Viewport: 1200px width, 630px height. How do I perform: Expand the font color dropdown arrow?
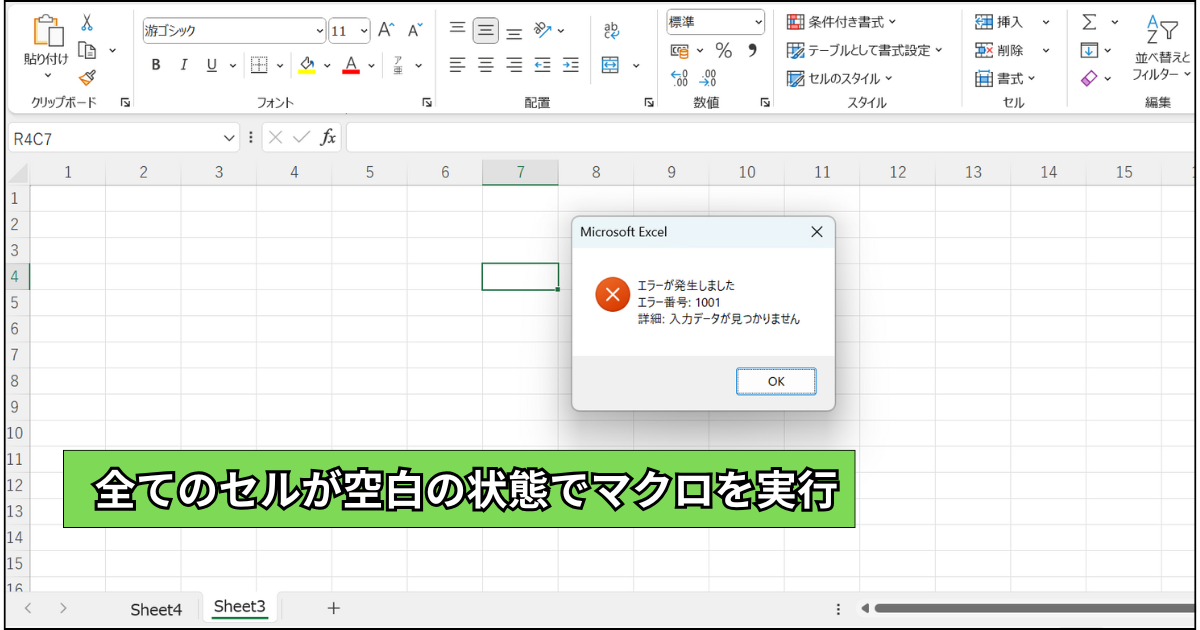click(371, 66)
